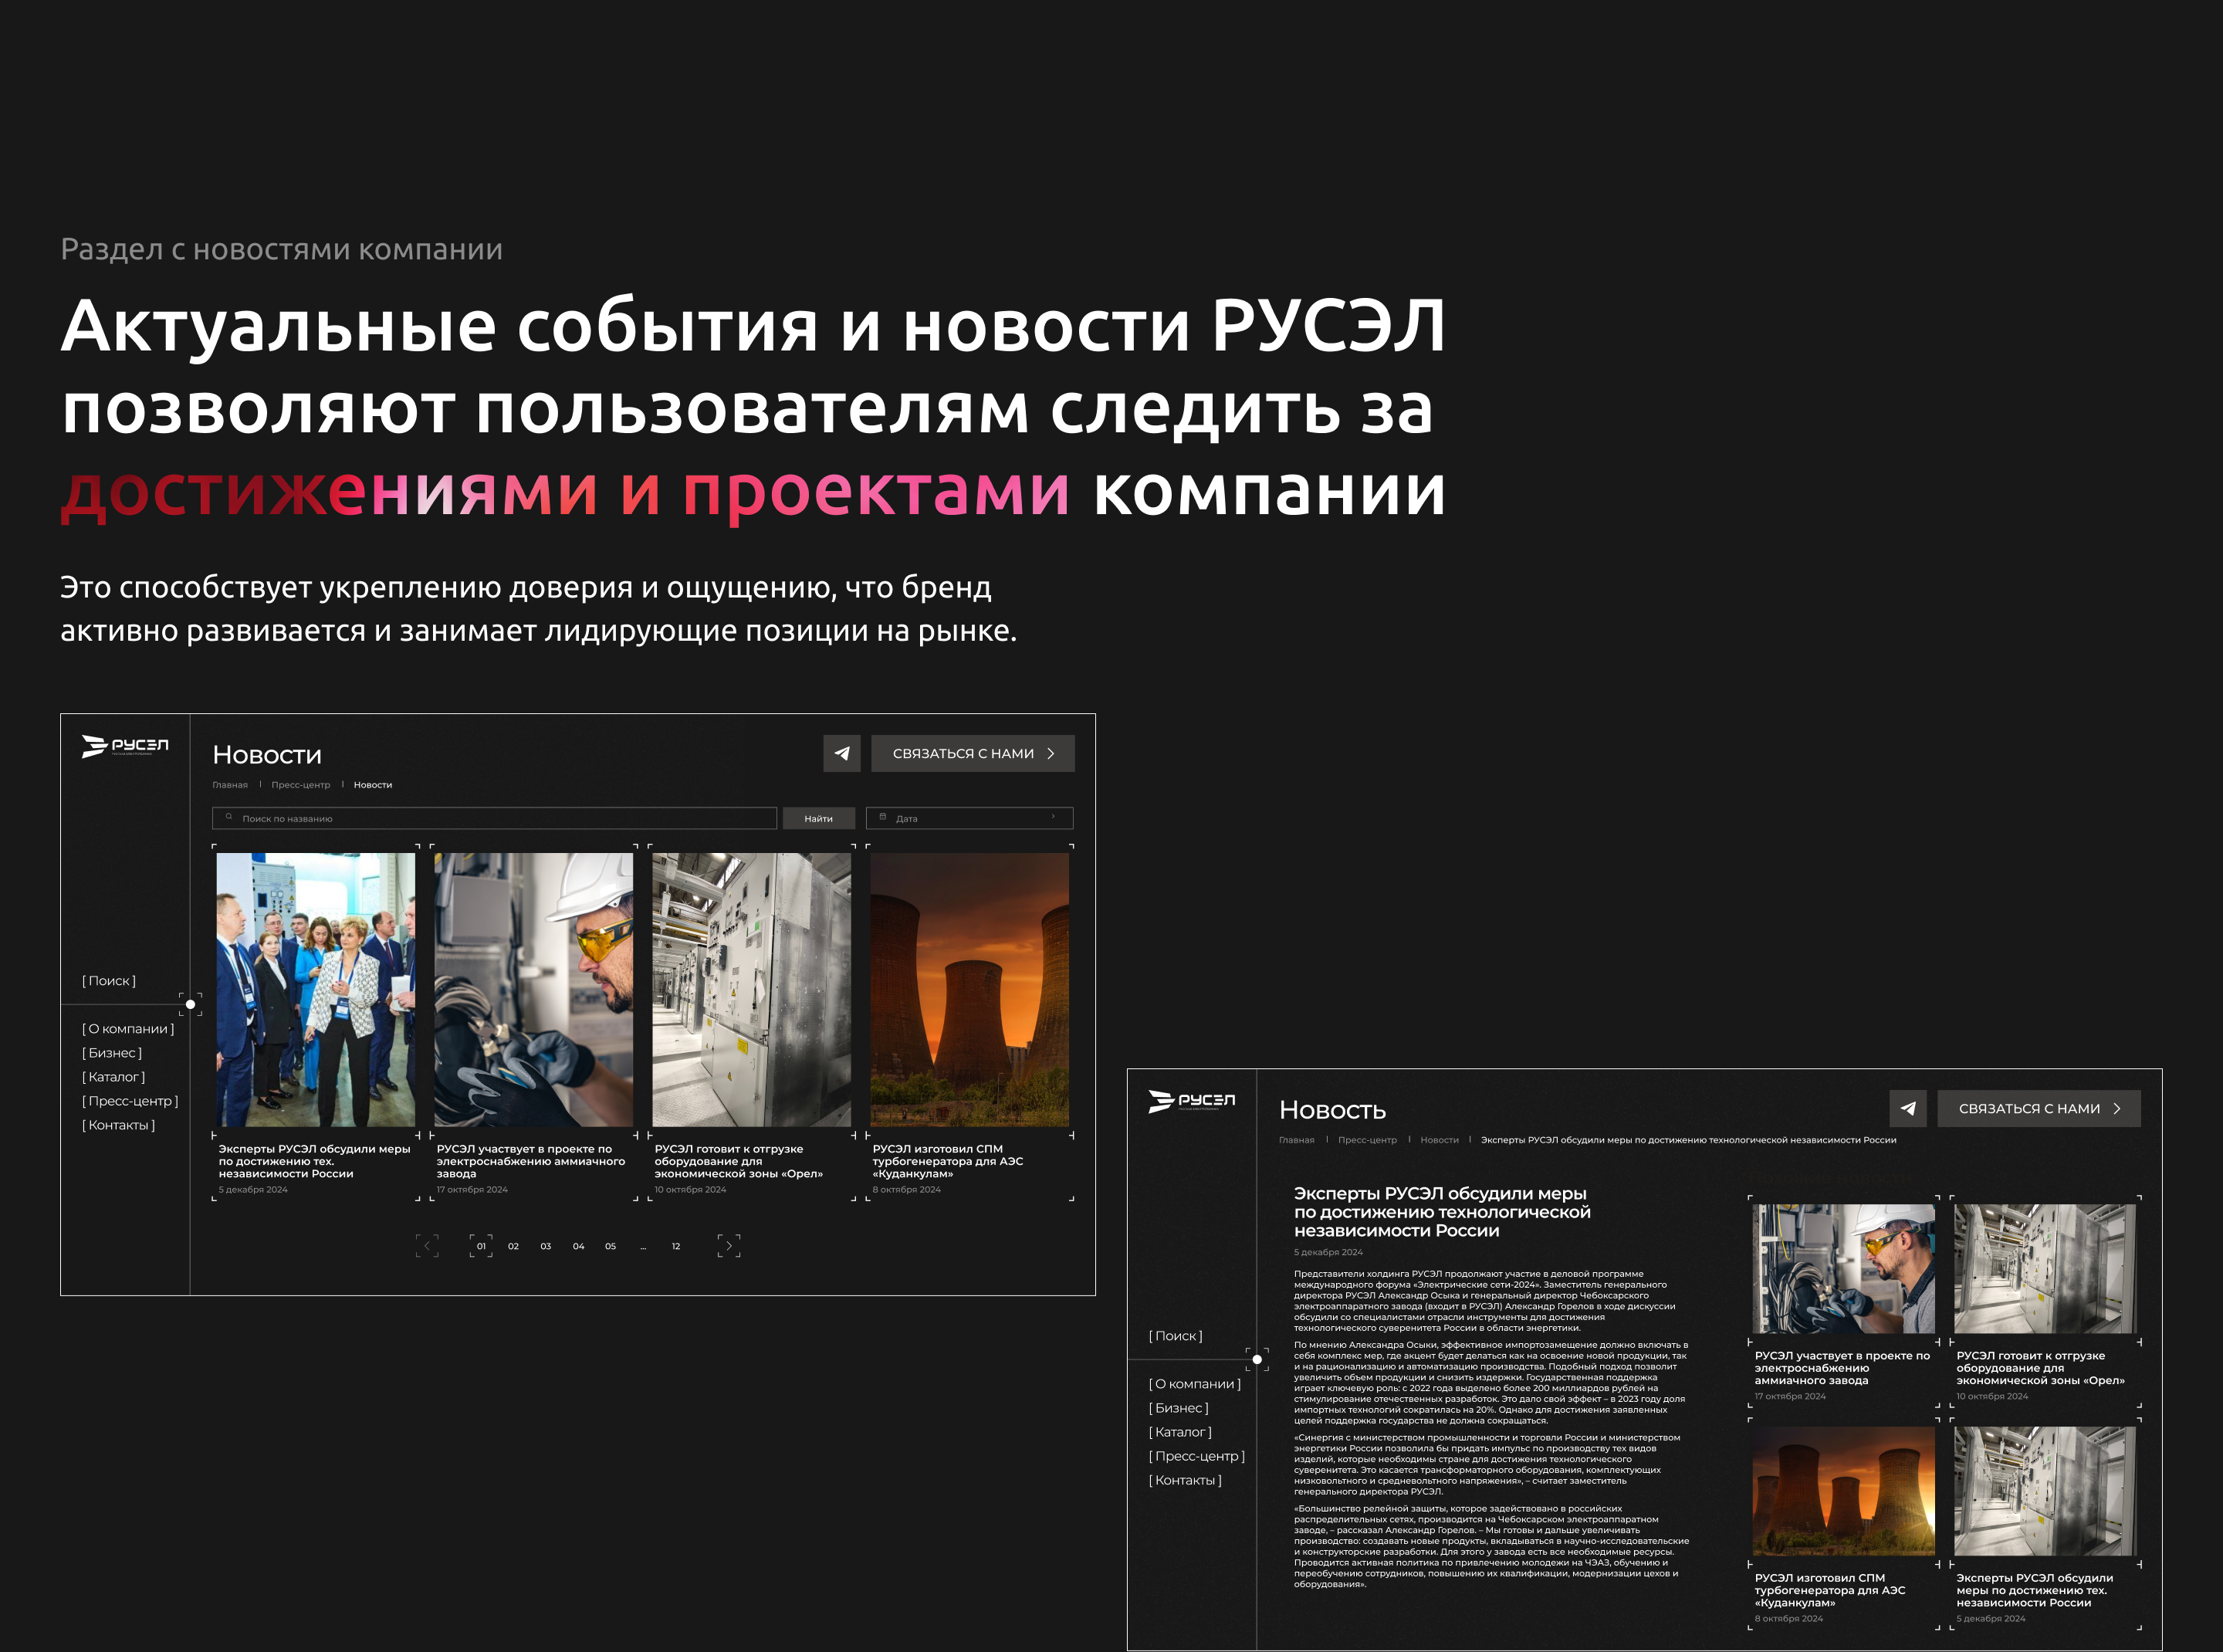Open Каталог in article page sidebar

[x=1180, y=1432]
